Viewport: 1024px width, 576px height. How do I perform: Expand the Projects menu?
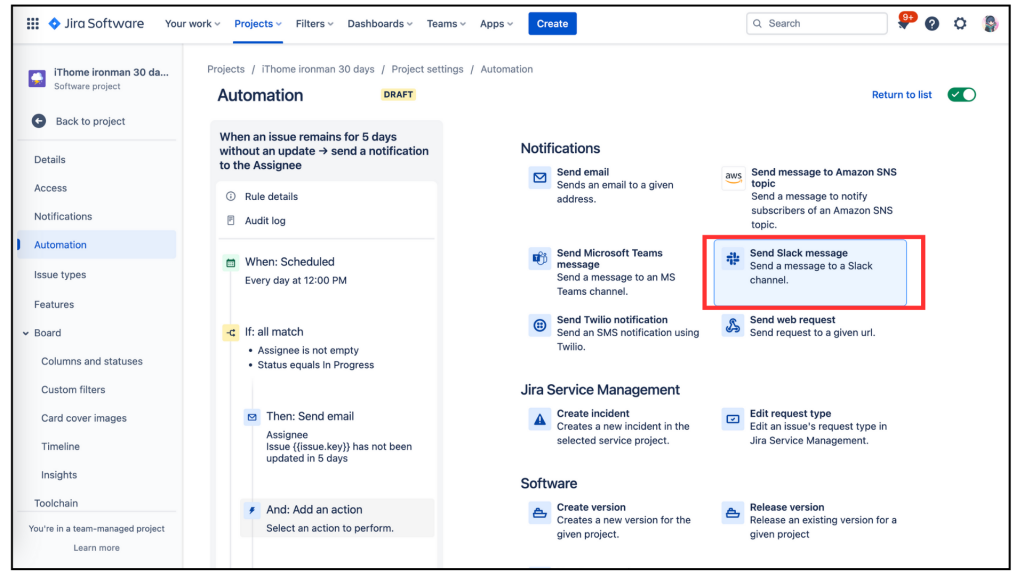coord(258,24)
